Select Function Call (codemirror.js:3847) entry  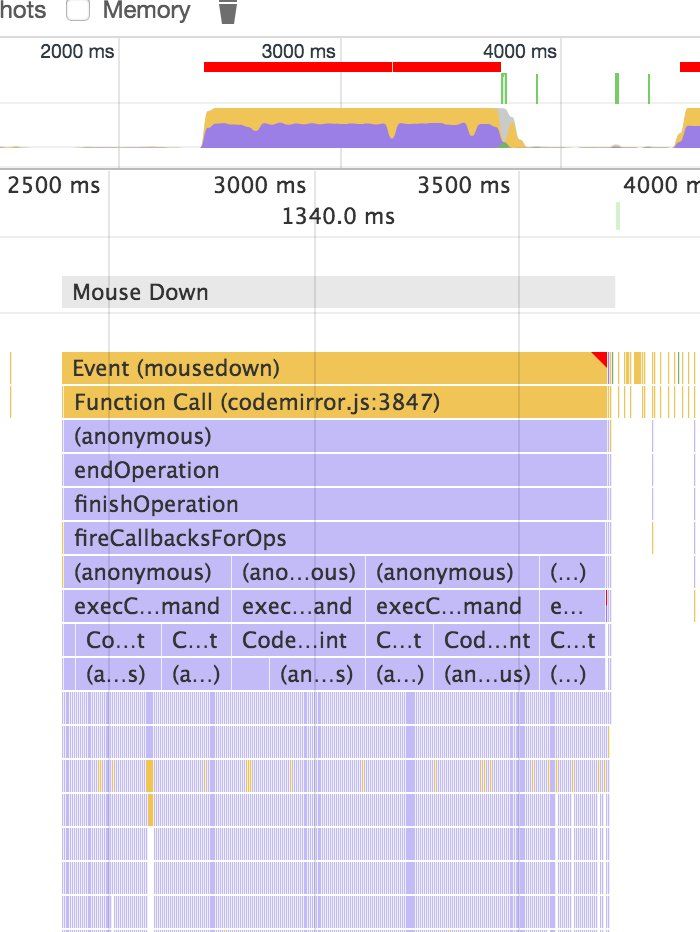335,402
